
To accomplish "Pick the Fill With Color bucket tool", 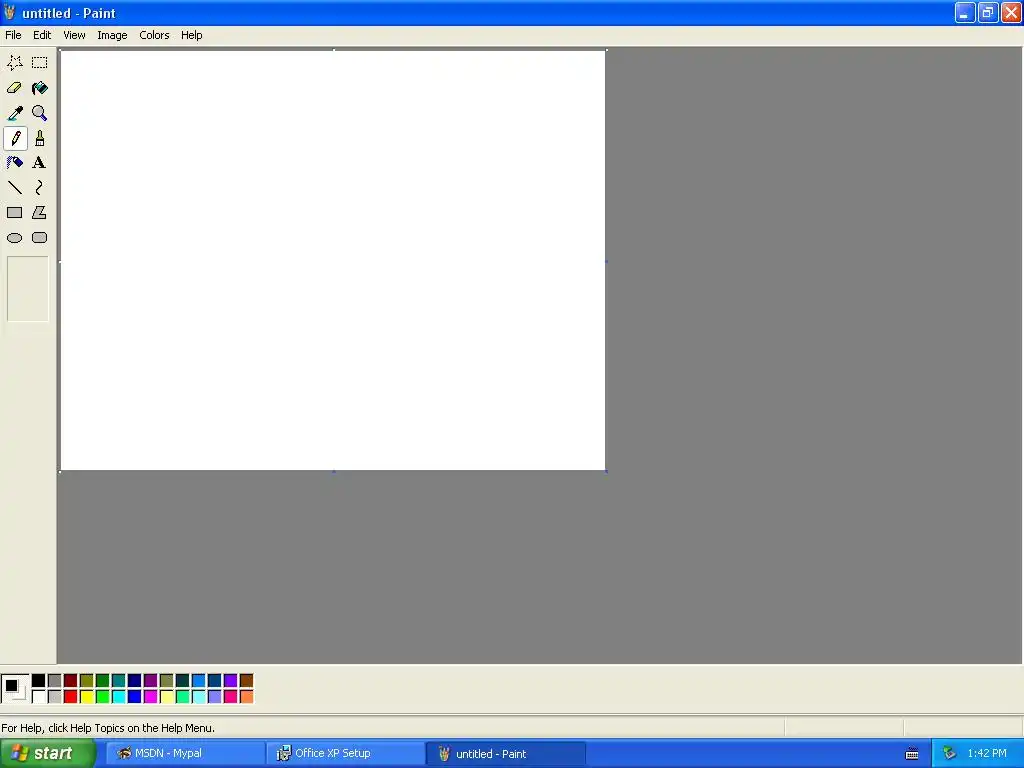I will [x=39, y=88].
